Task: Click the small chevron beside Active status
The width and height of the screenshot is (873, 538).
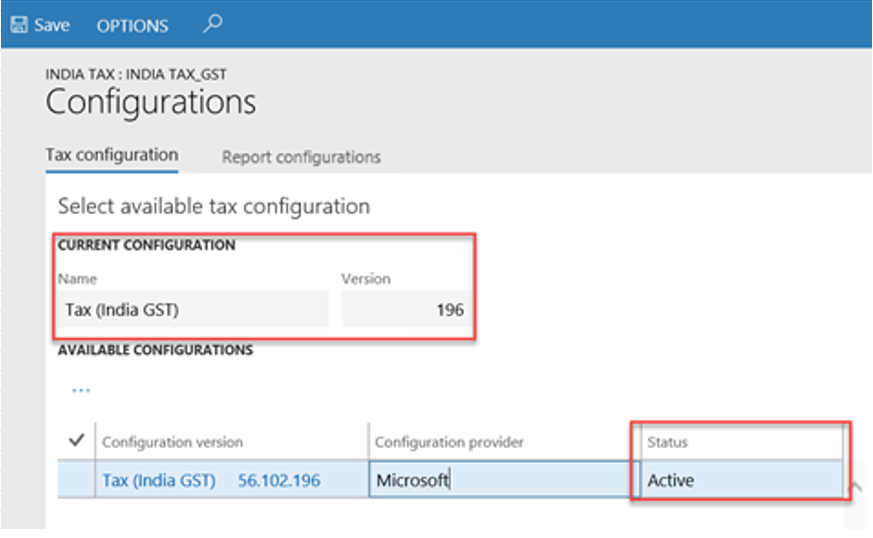Action: [856, 487]
